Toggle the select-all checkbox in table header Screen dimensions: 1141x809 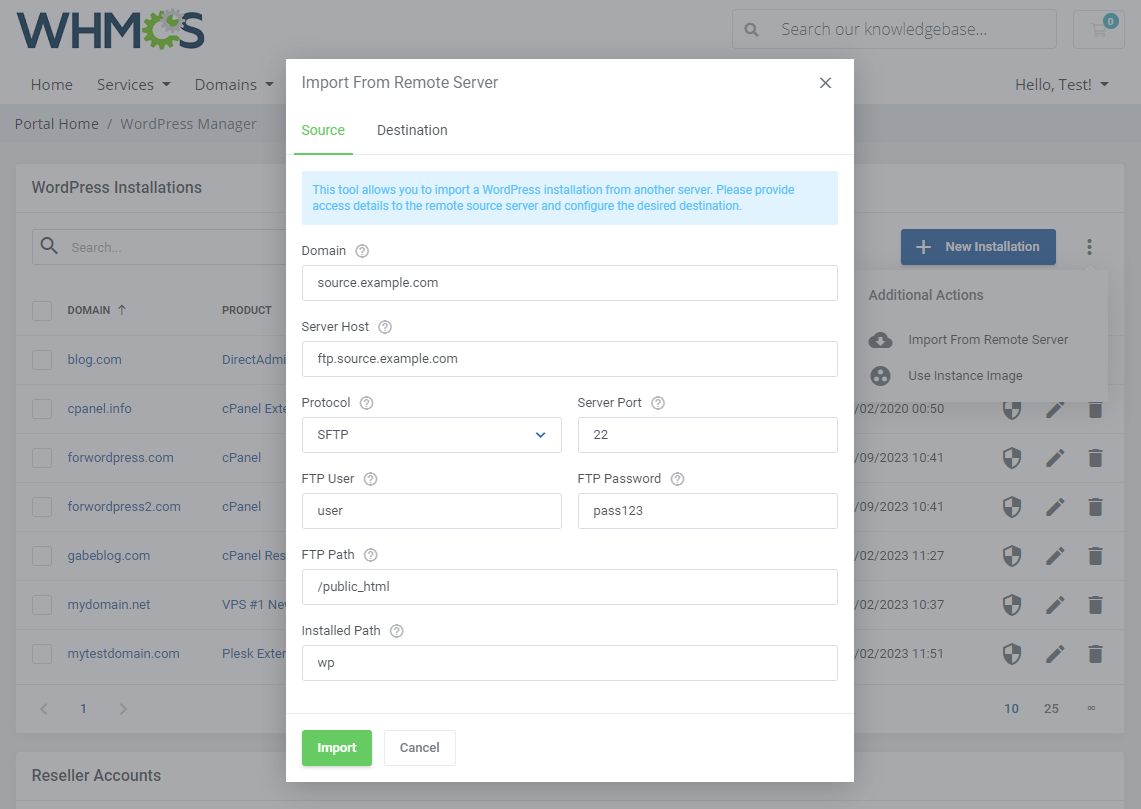coord(42,310)
